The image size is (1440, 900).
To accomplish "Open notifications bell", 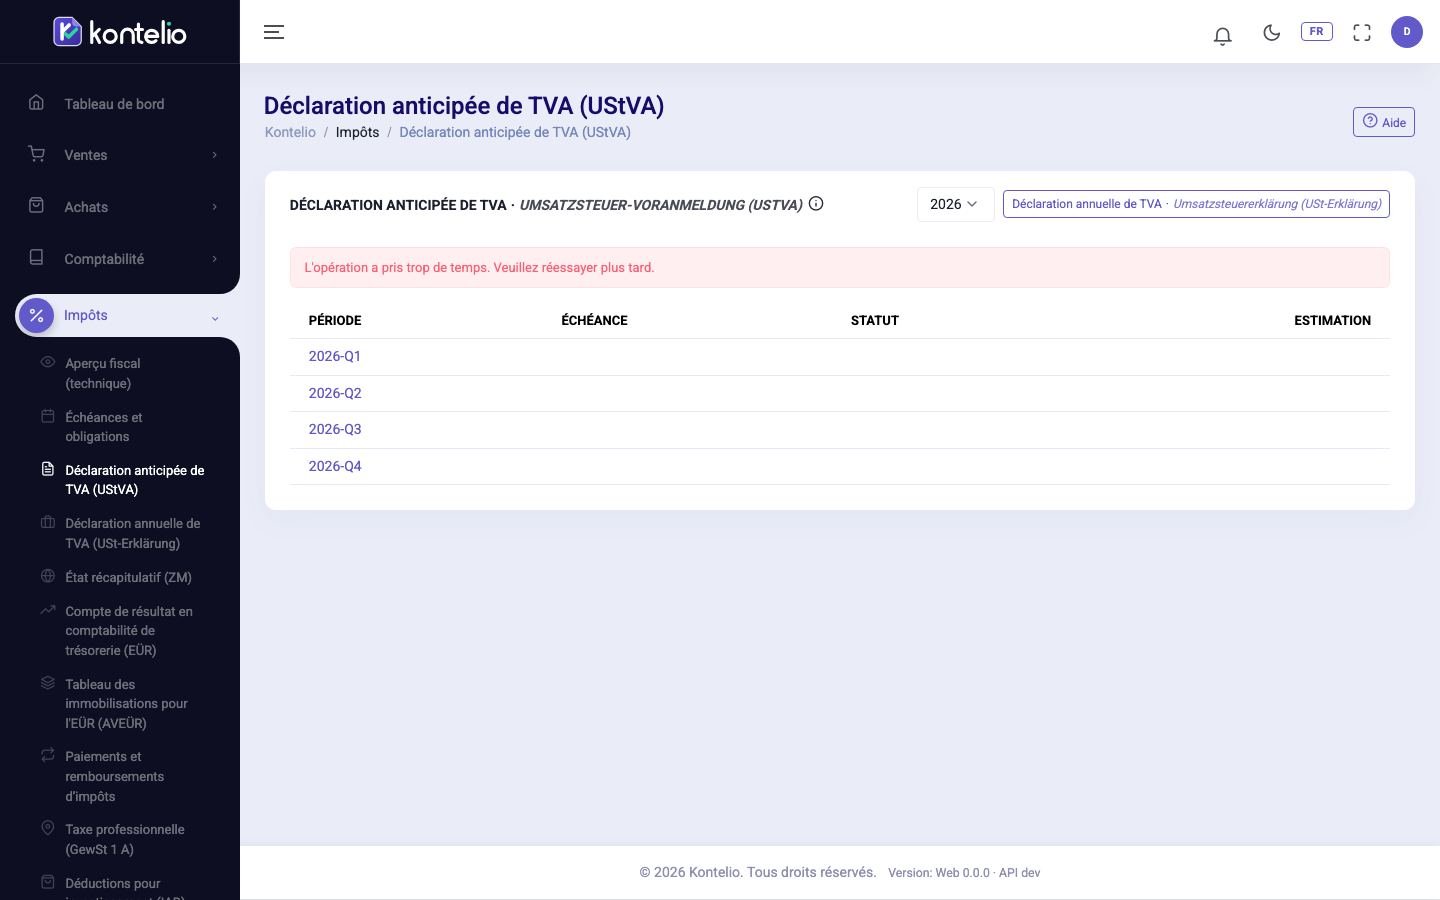I will pos(1222,36).
